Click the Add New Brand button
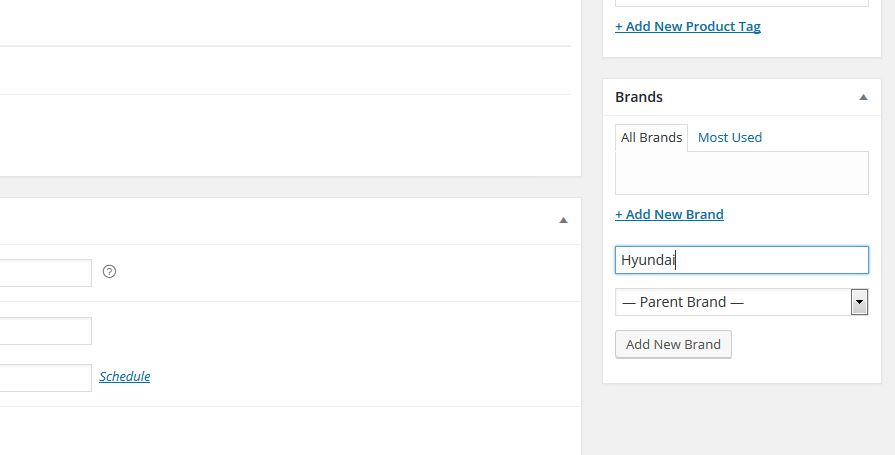The image size is (895, 455). point(673,344)
